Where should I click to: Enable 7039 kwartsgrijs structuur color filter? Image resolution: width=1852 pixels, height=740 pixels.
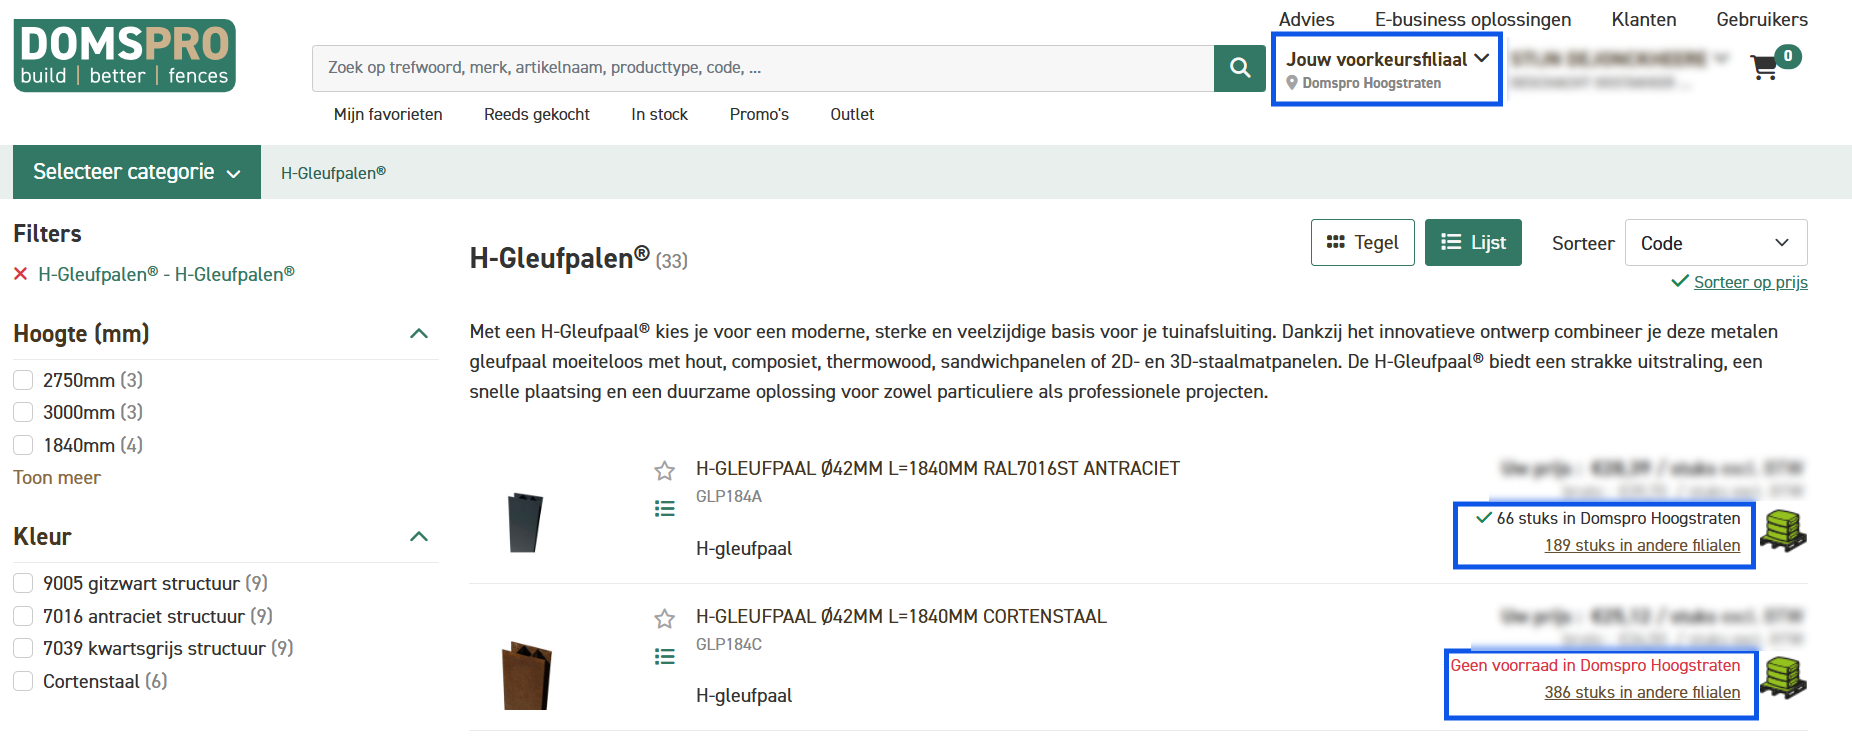click(23, 648)
